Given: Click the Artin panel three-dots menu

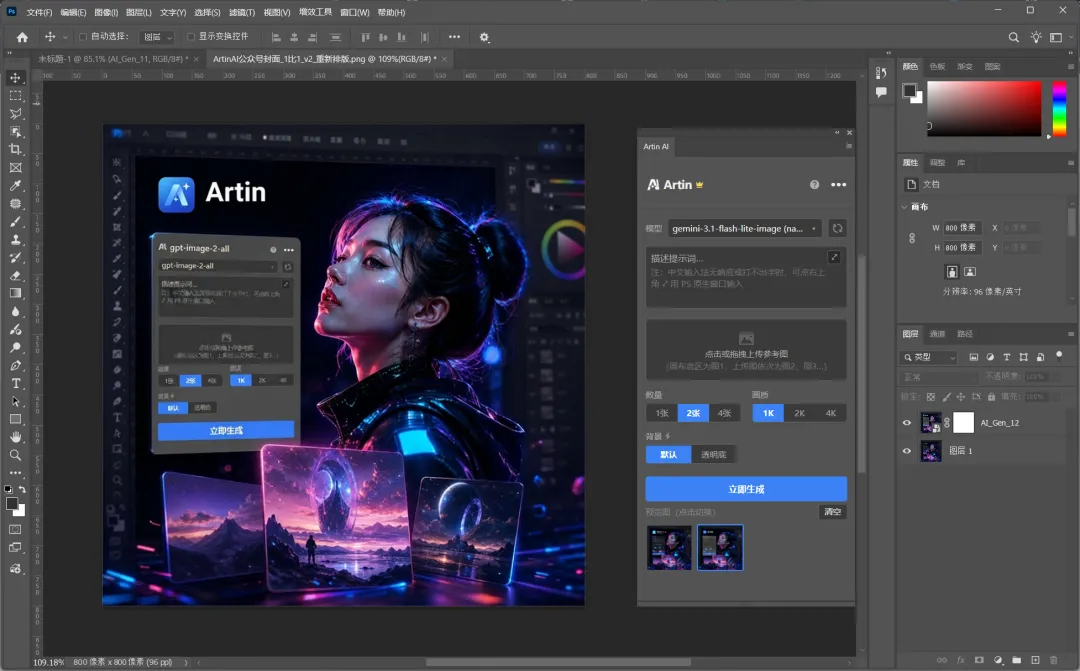Looking at the screenshot, I should coord(838,185).
